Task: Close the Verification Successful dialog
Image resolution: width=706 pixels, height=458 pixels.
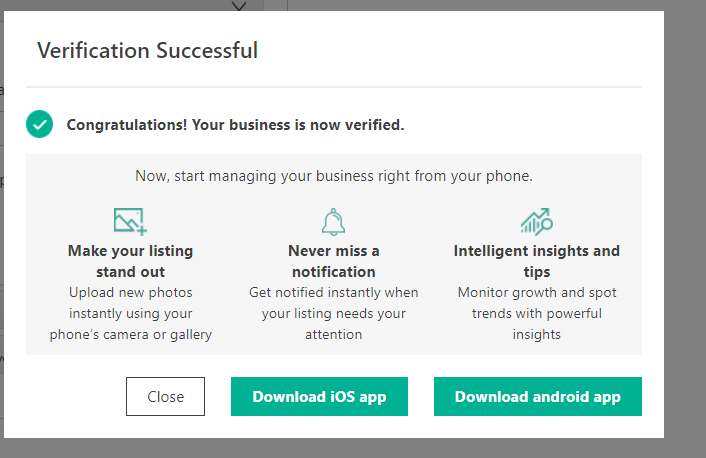Action: [165, 396]
